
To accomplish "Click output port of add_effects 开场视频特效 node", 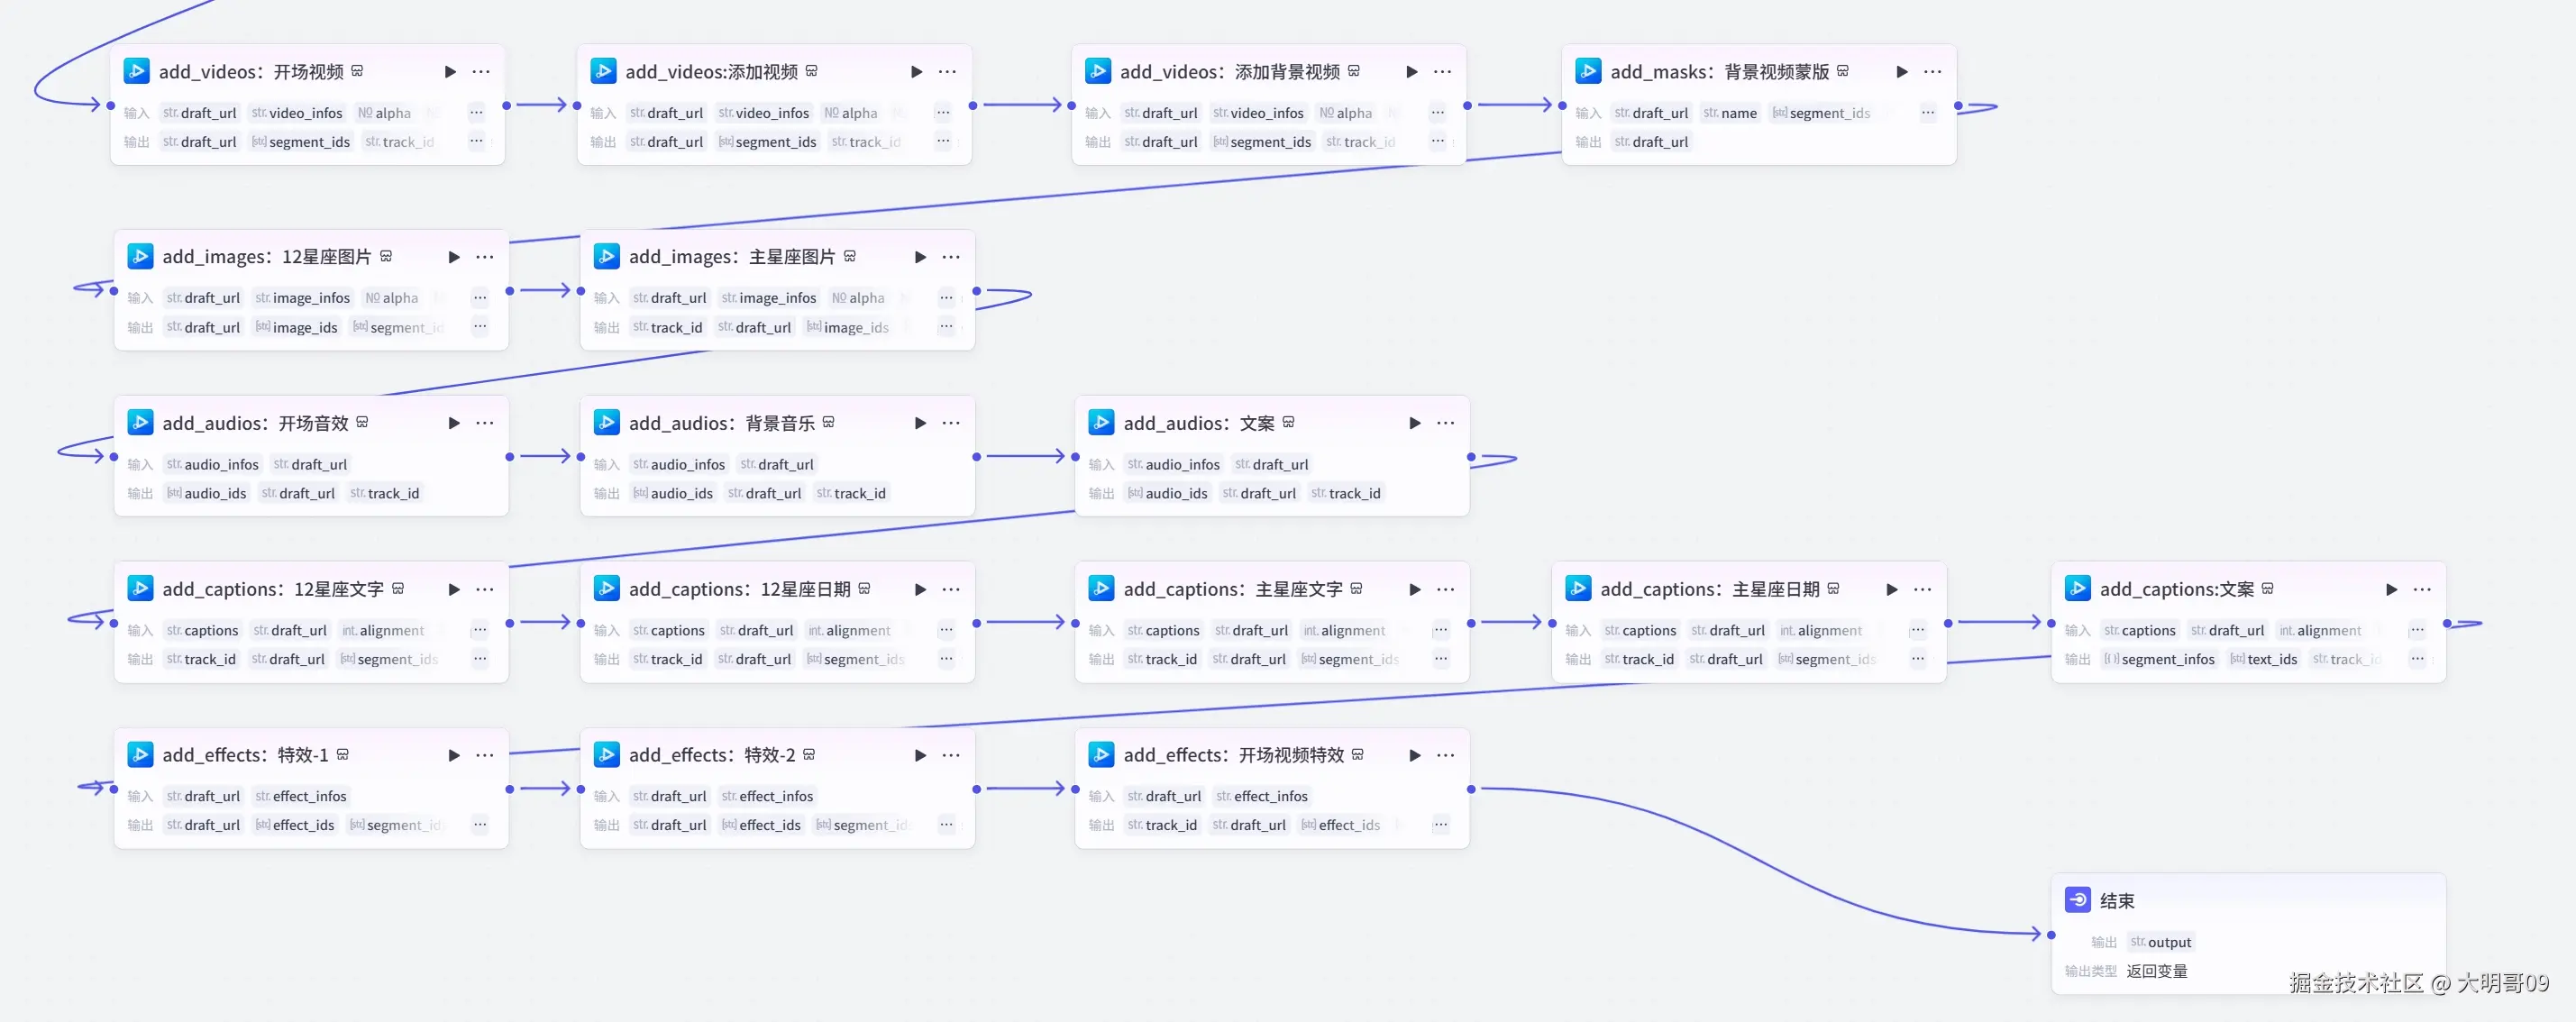I will coord(1471,789).
